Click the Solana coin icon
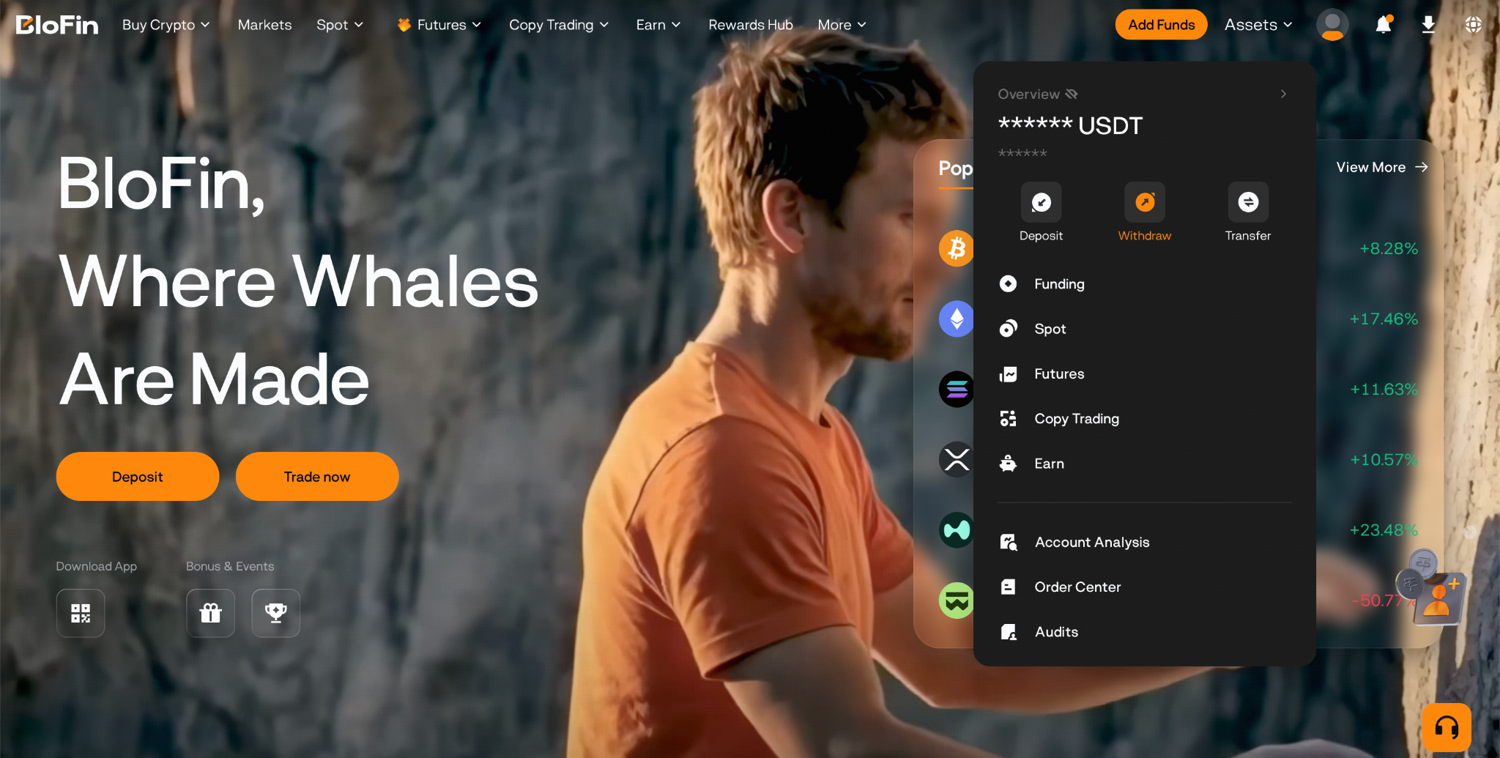 tap(956, 389)
